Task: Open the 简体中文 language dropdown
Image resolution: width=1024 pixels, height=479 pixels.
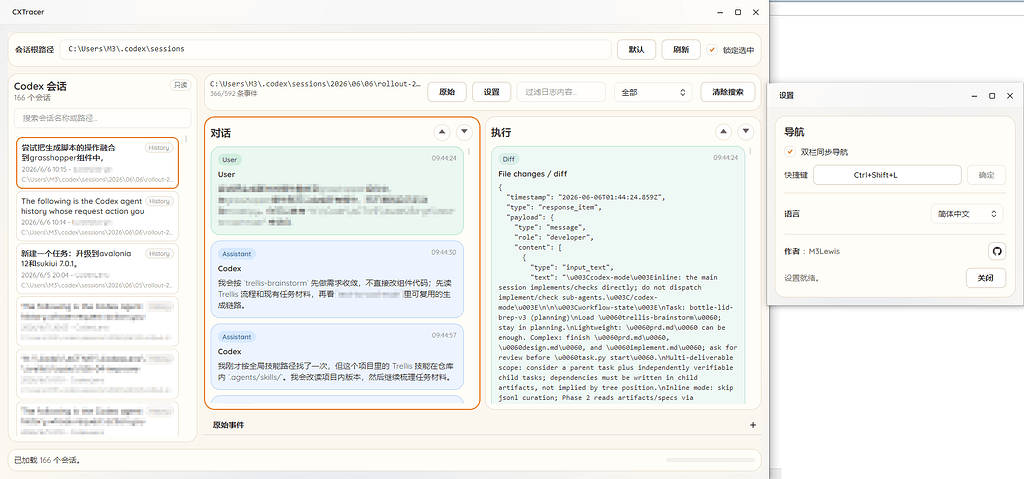Action: tap(967, 214)
